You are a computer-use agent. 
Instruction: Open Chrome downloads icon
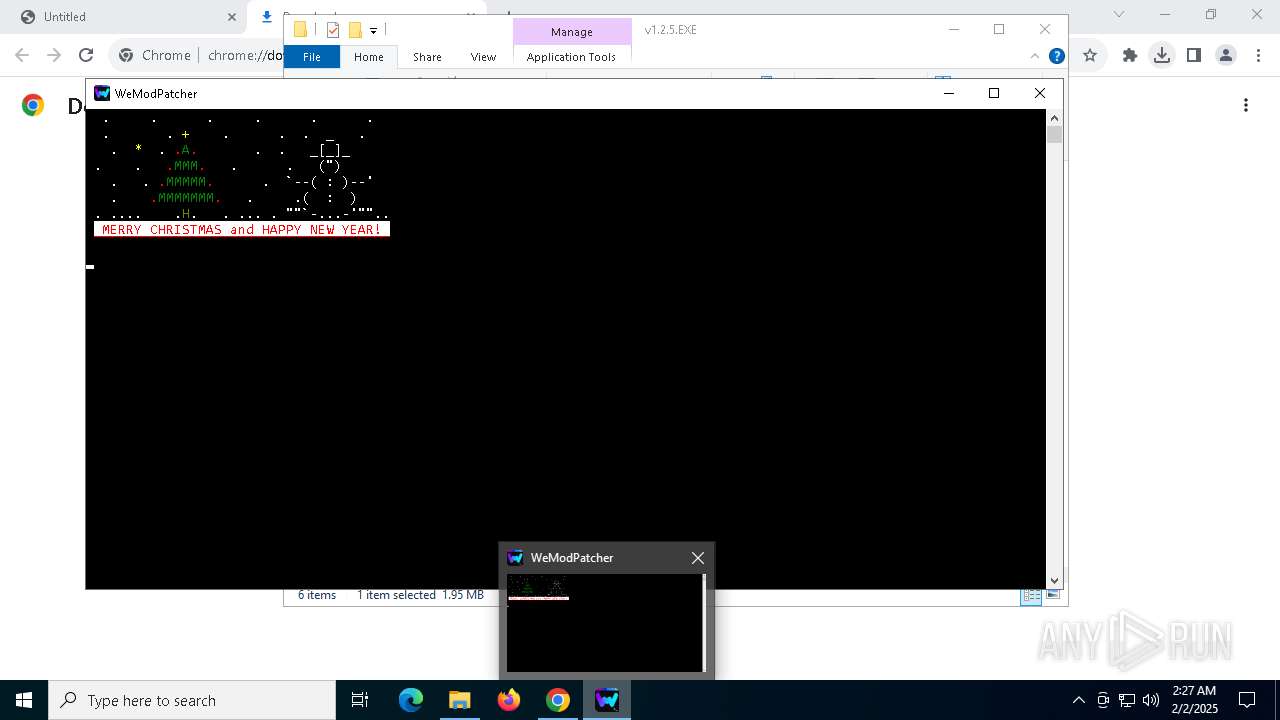pos(1162,55)
